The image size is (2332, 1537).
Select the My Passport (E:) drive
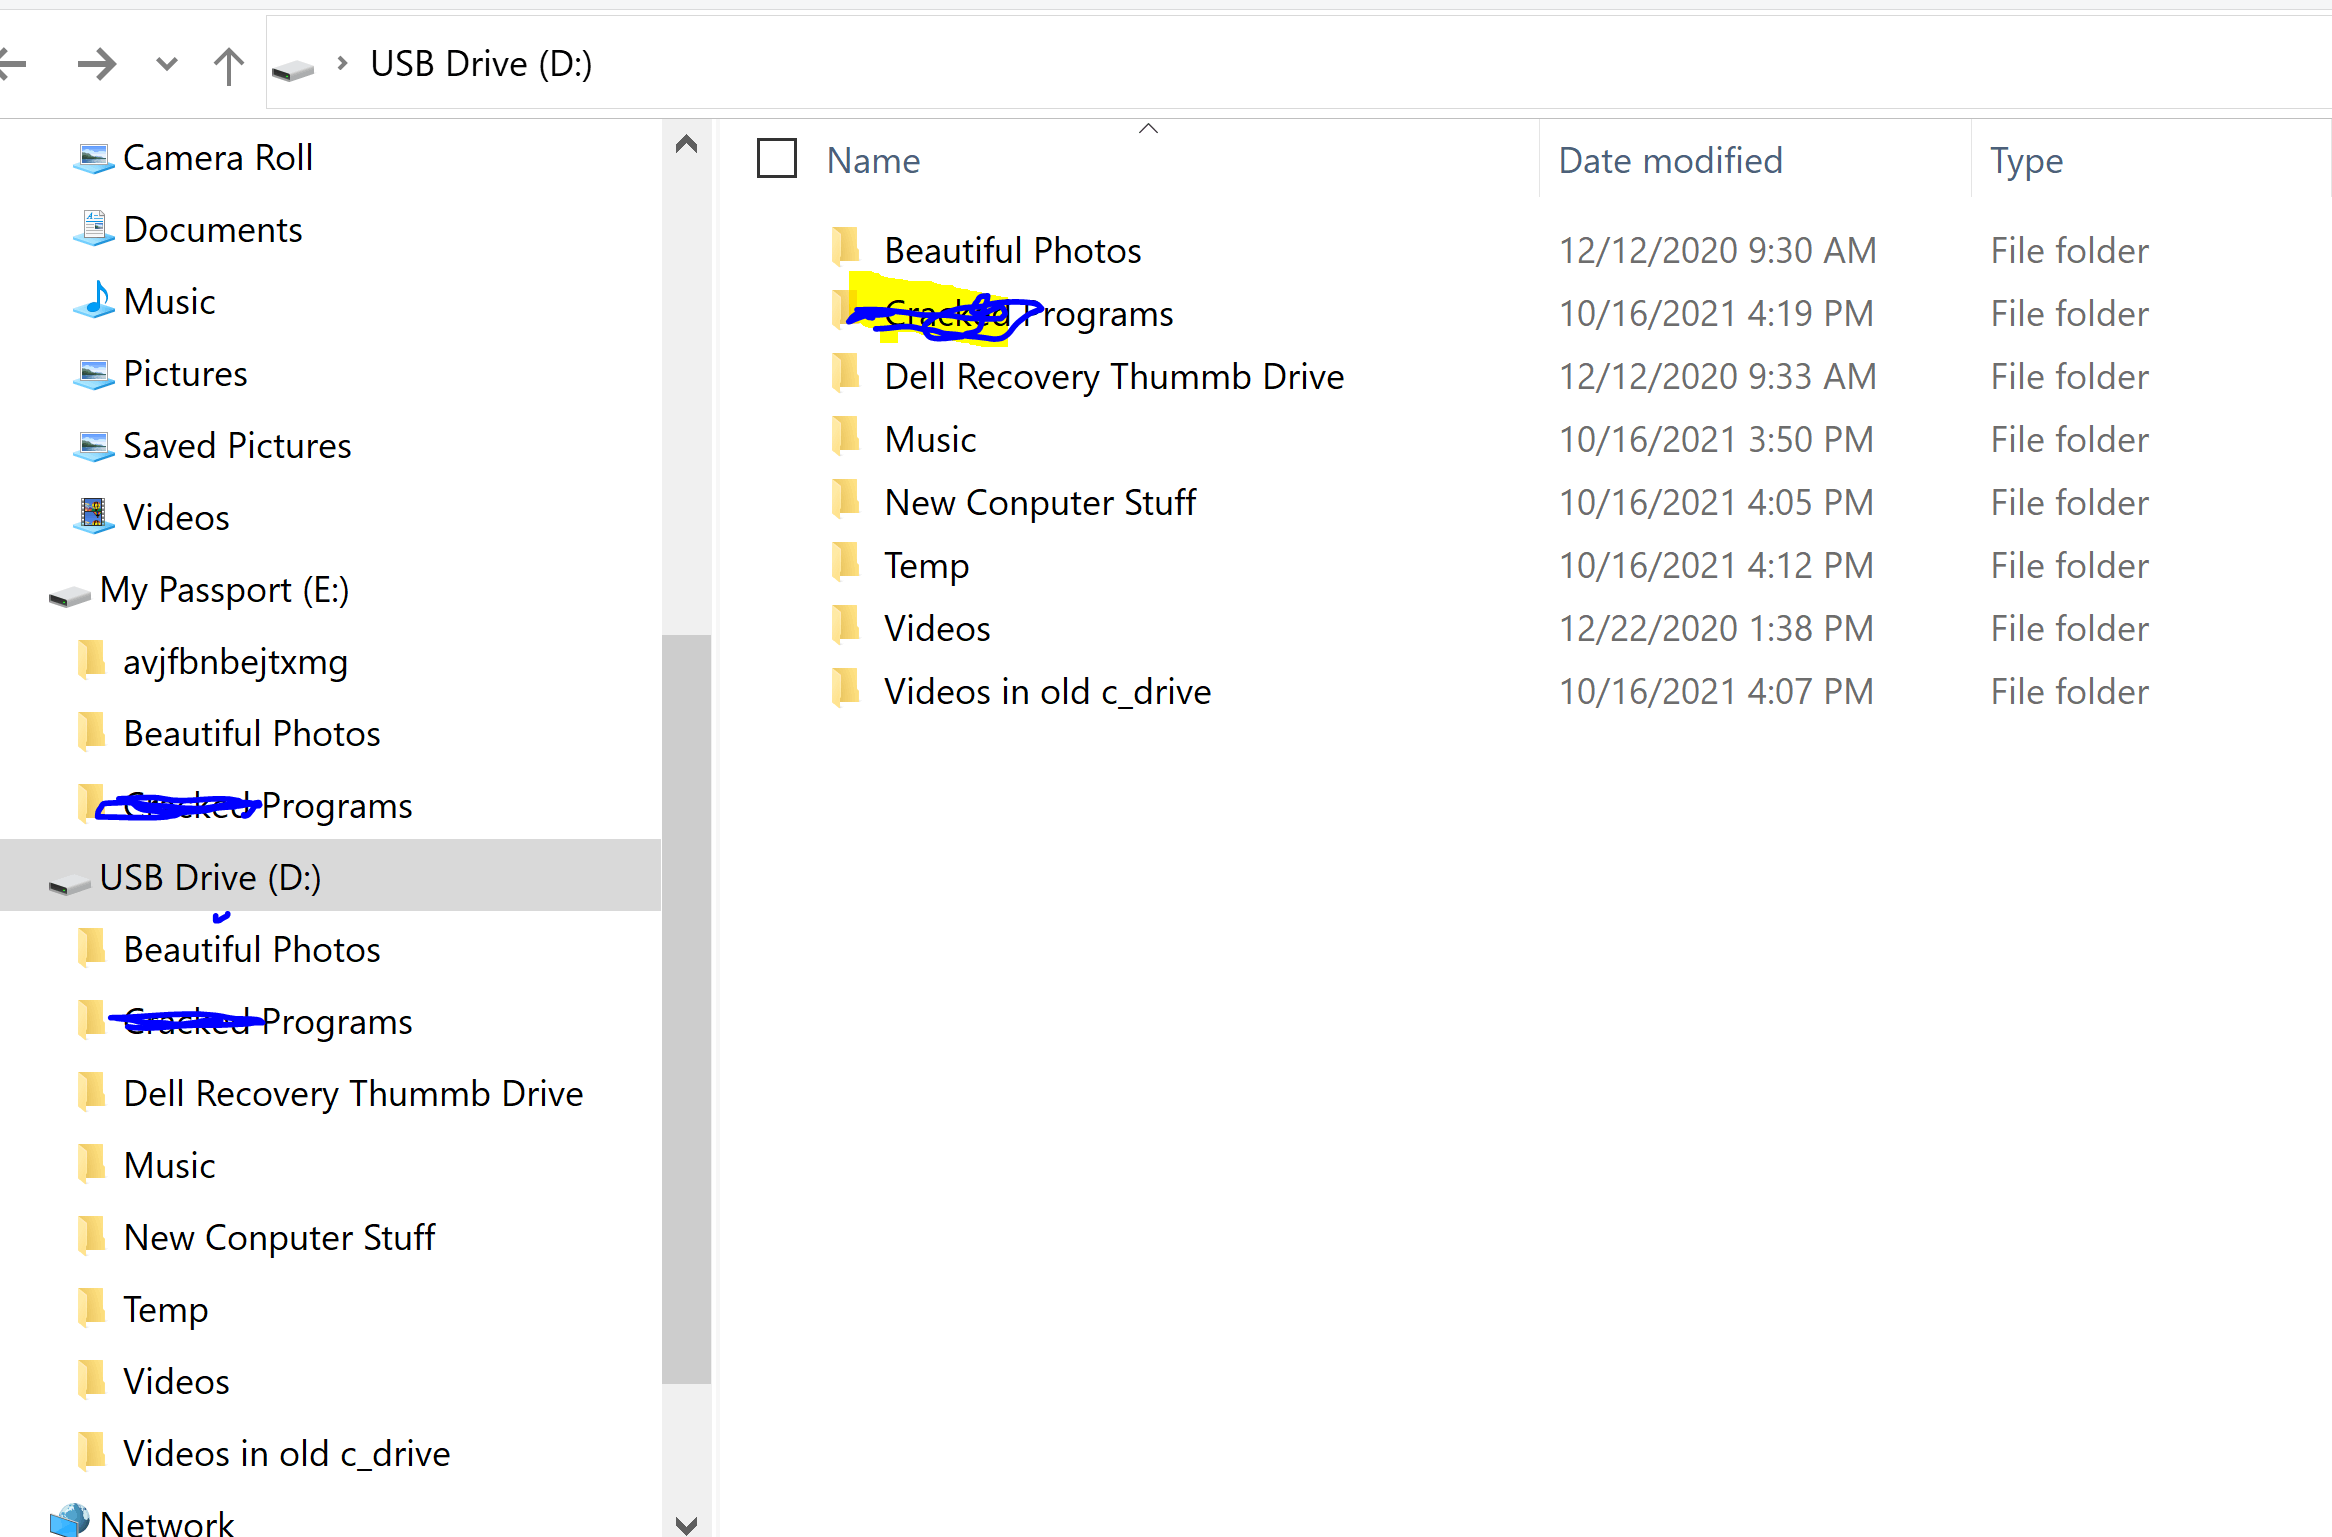click(x=224, y=590)
